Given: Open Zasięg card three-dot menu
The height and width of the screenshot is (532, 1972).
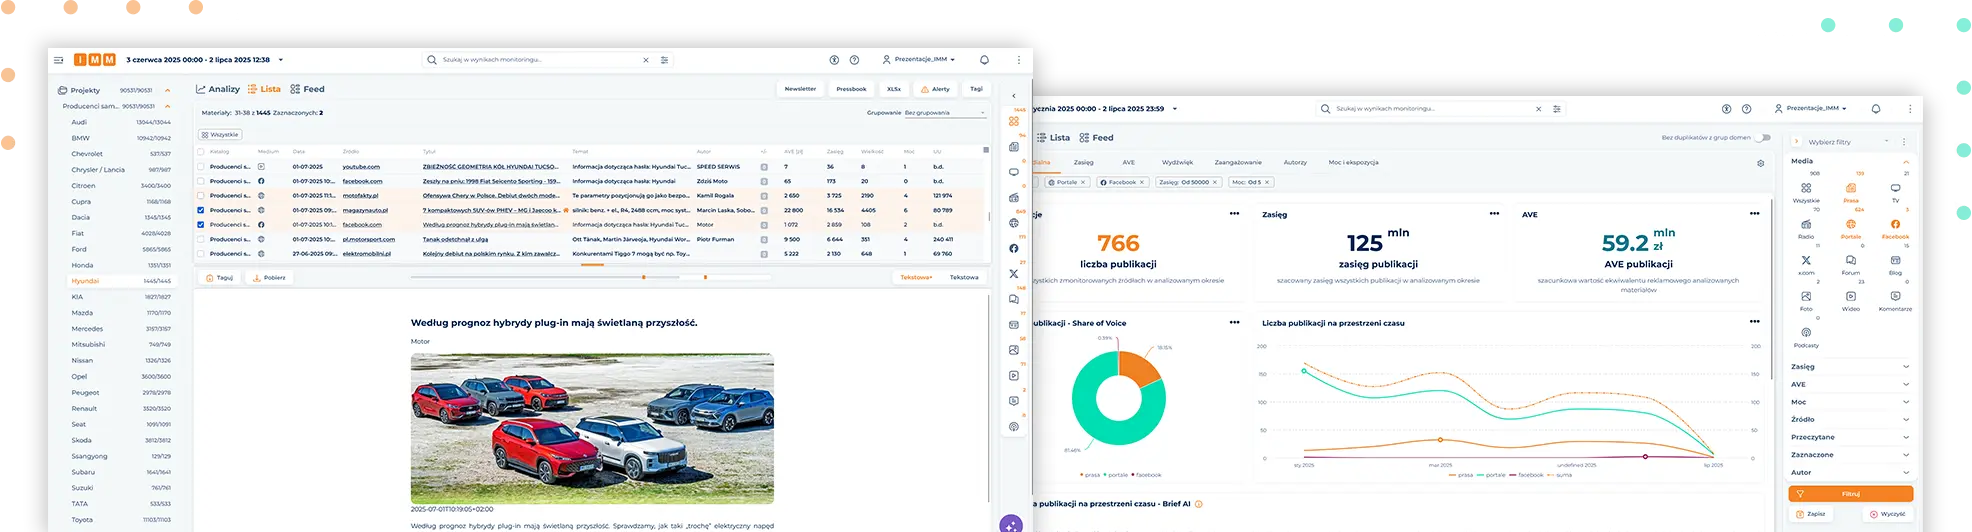Looking at the screenshot, I should click(1494, 214).
